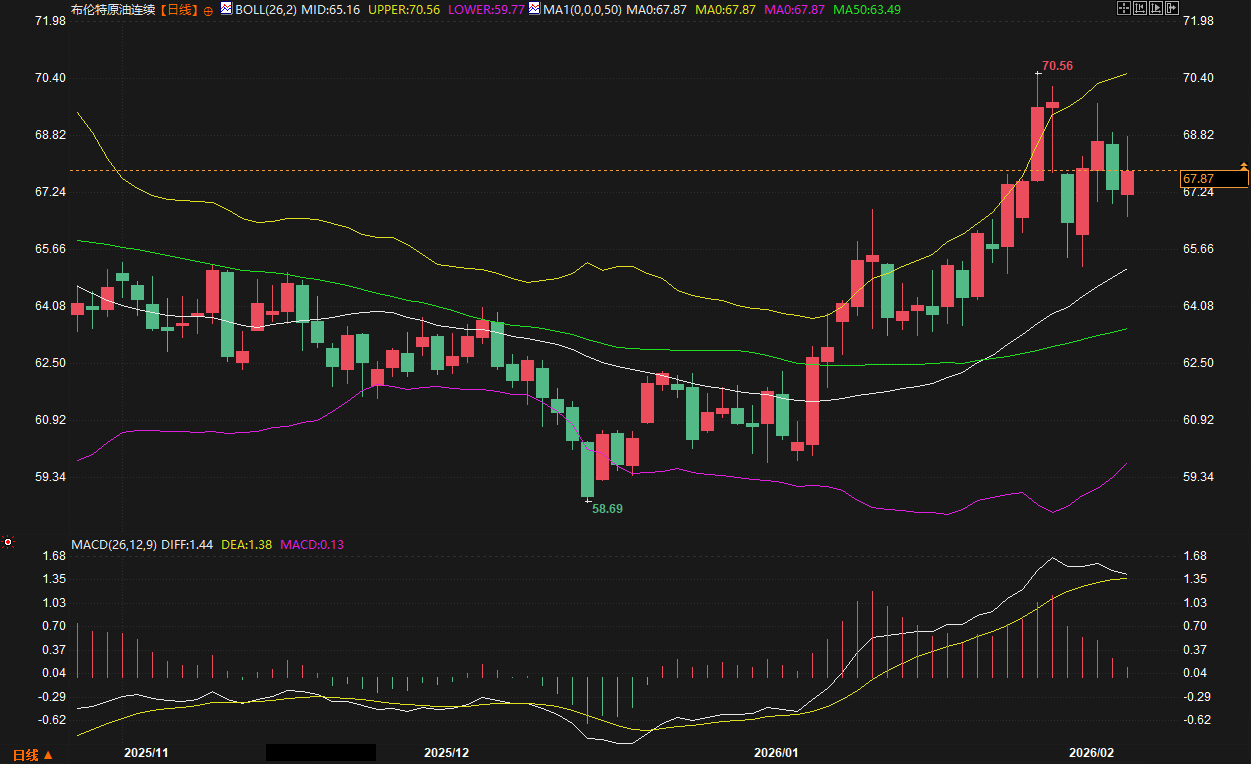Click the 70.56 high price marker
The height and width of the screenshot is (764, 1251).
coord(1057,66)
